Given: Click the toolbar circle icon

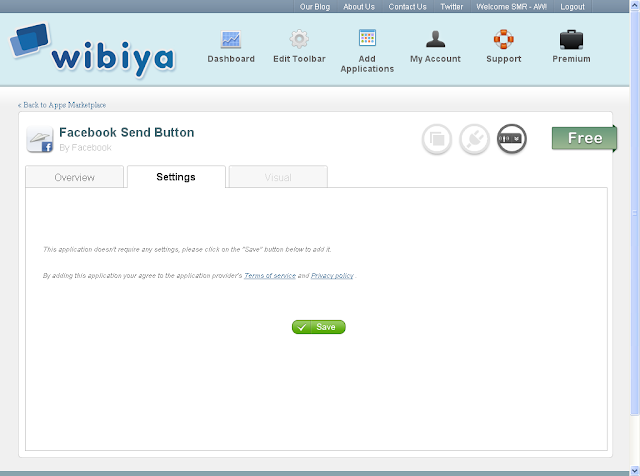Looking at the screenshot, I should click(x=512, y=139).
